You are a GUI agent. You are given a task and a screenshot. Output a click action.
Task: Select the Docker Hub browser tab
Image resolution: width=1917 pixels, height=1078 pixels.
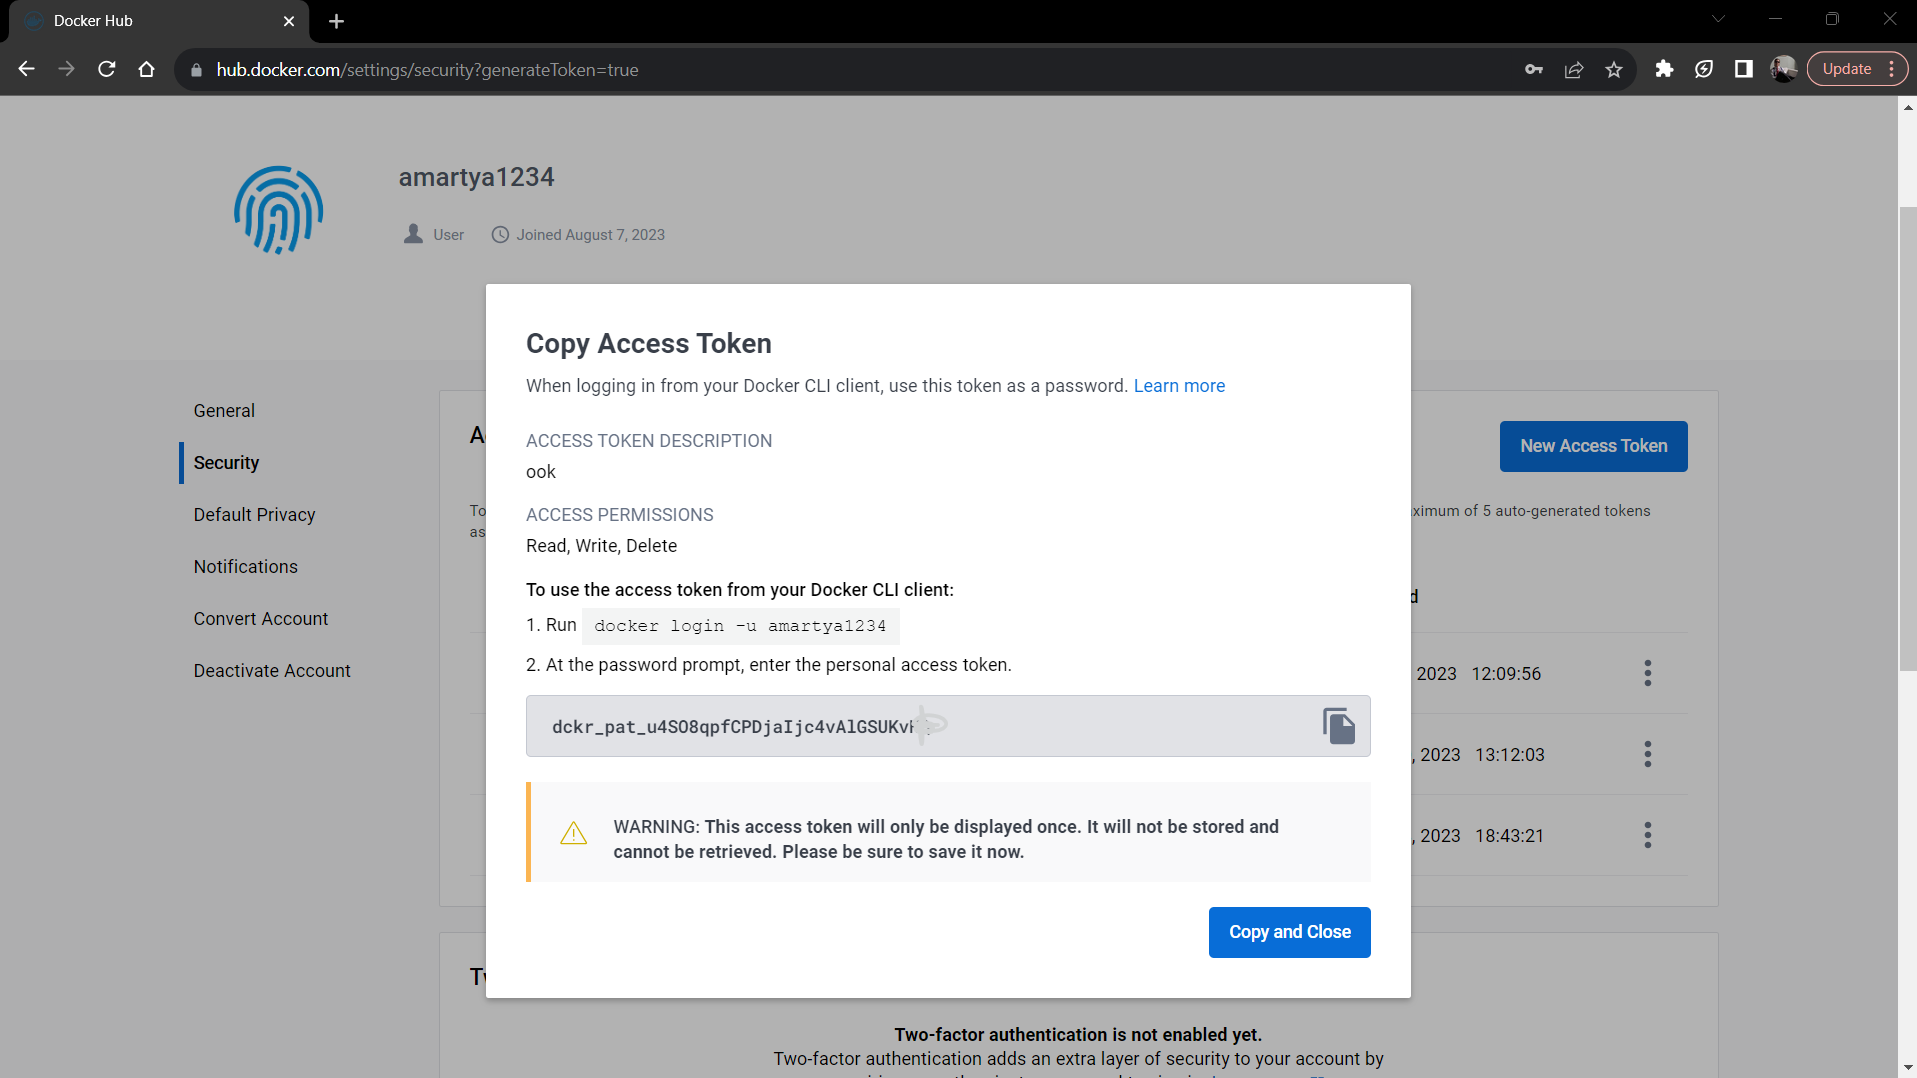tap(160, 21)
